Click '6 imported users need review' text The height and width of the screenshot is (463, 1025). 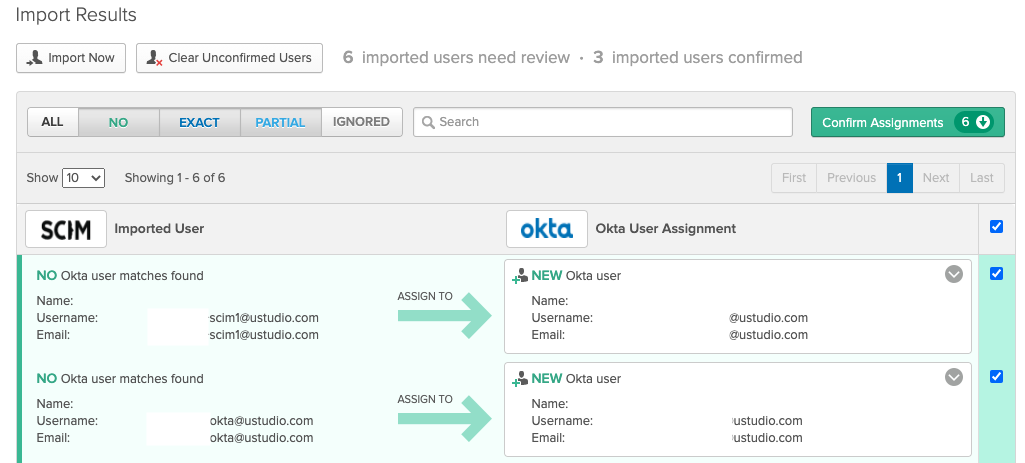456,58
